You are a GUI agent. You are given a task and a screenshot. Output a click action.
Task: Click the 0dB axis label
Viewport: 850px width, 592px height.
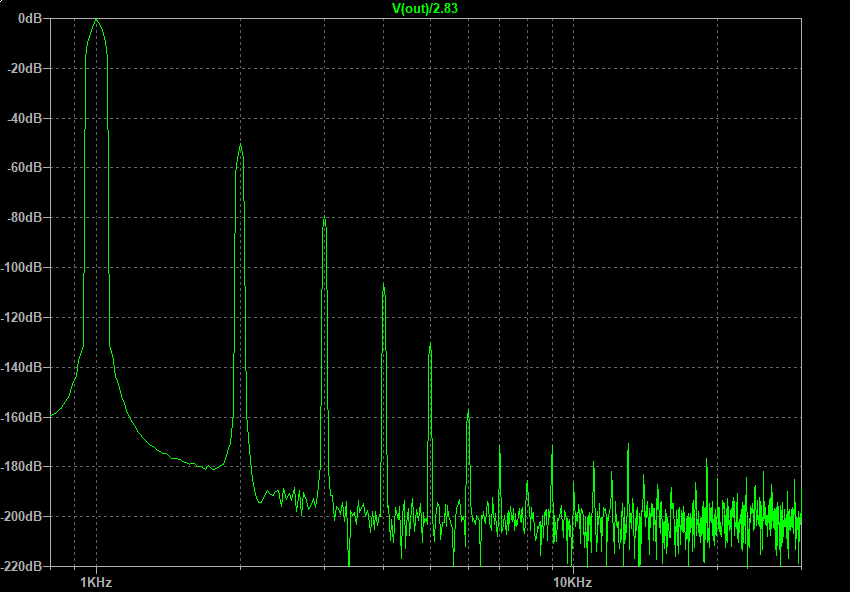click(30, 18)
